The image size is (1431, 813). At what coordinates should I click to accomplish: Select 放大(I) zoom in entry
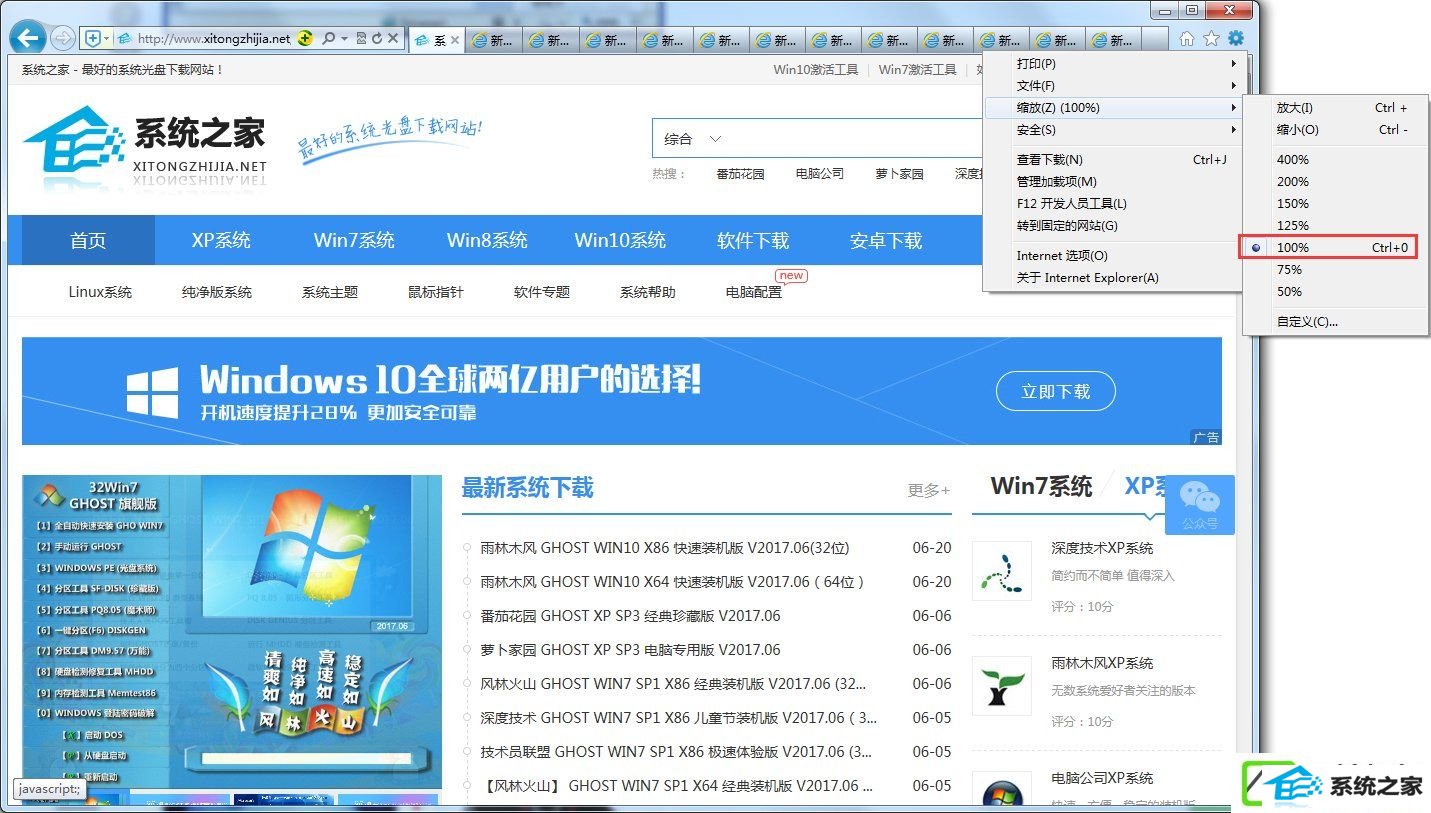(x=1336, y=108)
